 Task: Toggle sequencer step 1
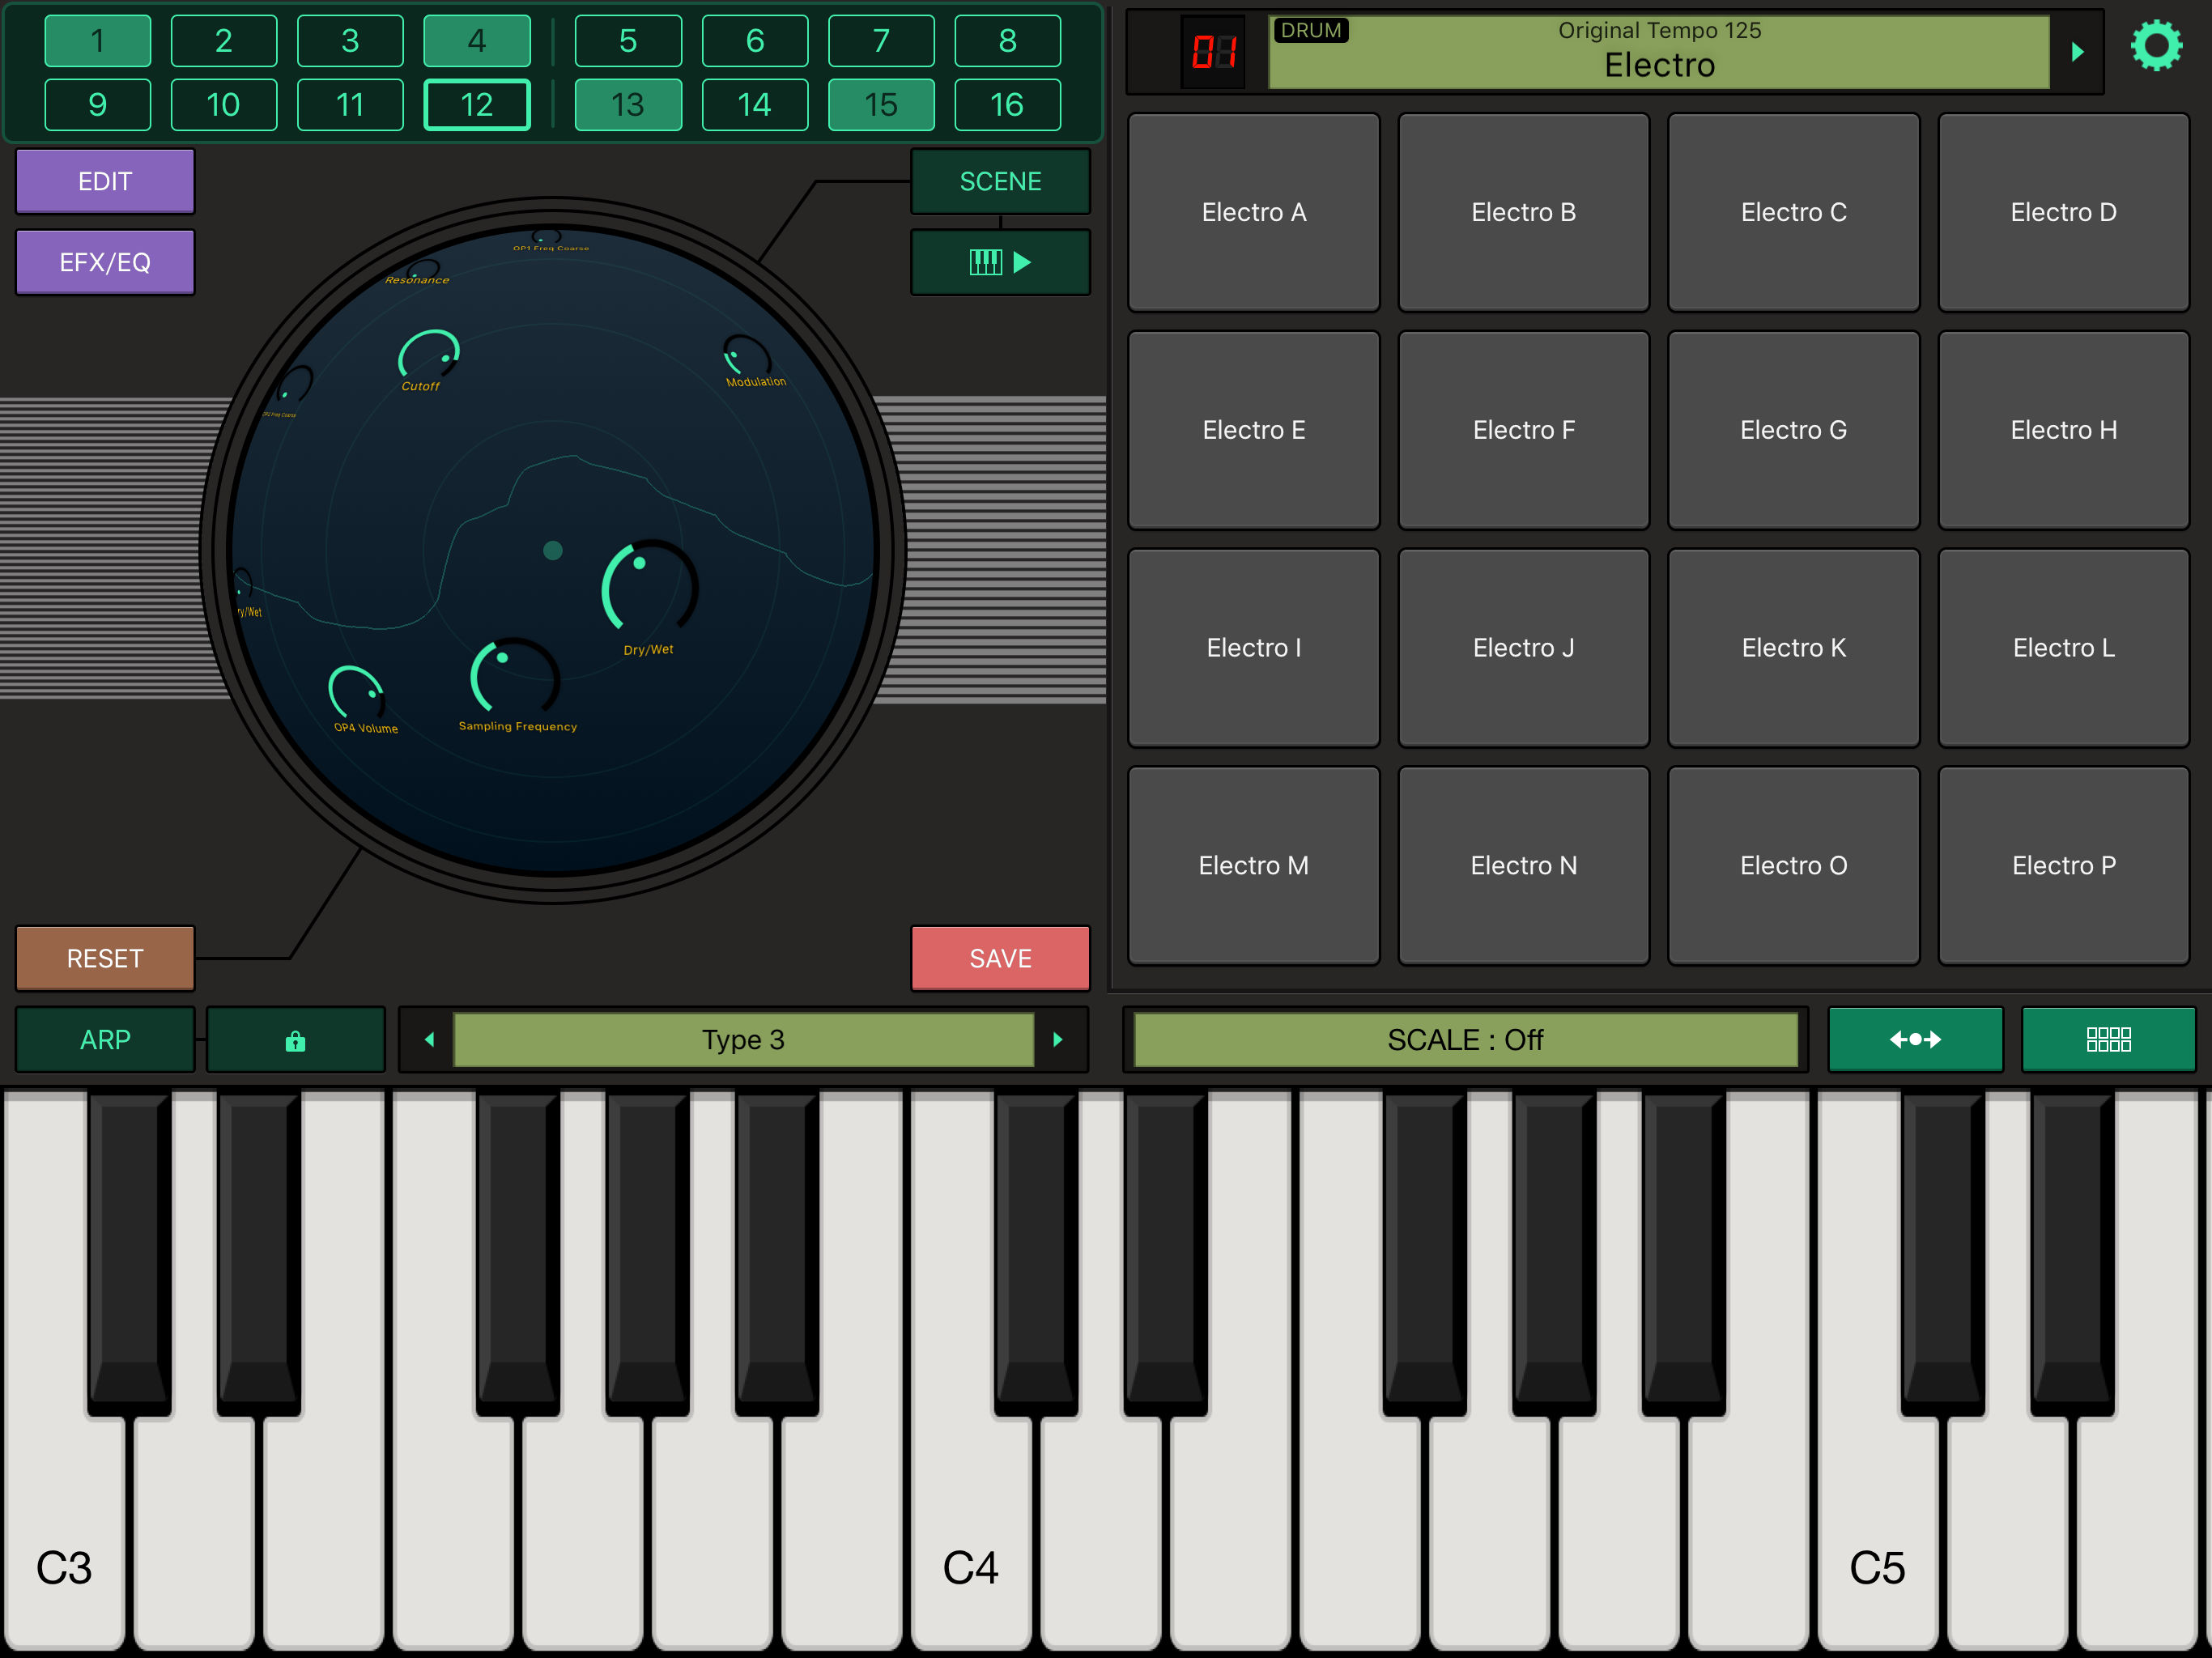tap(97, 41)
